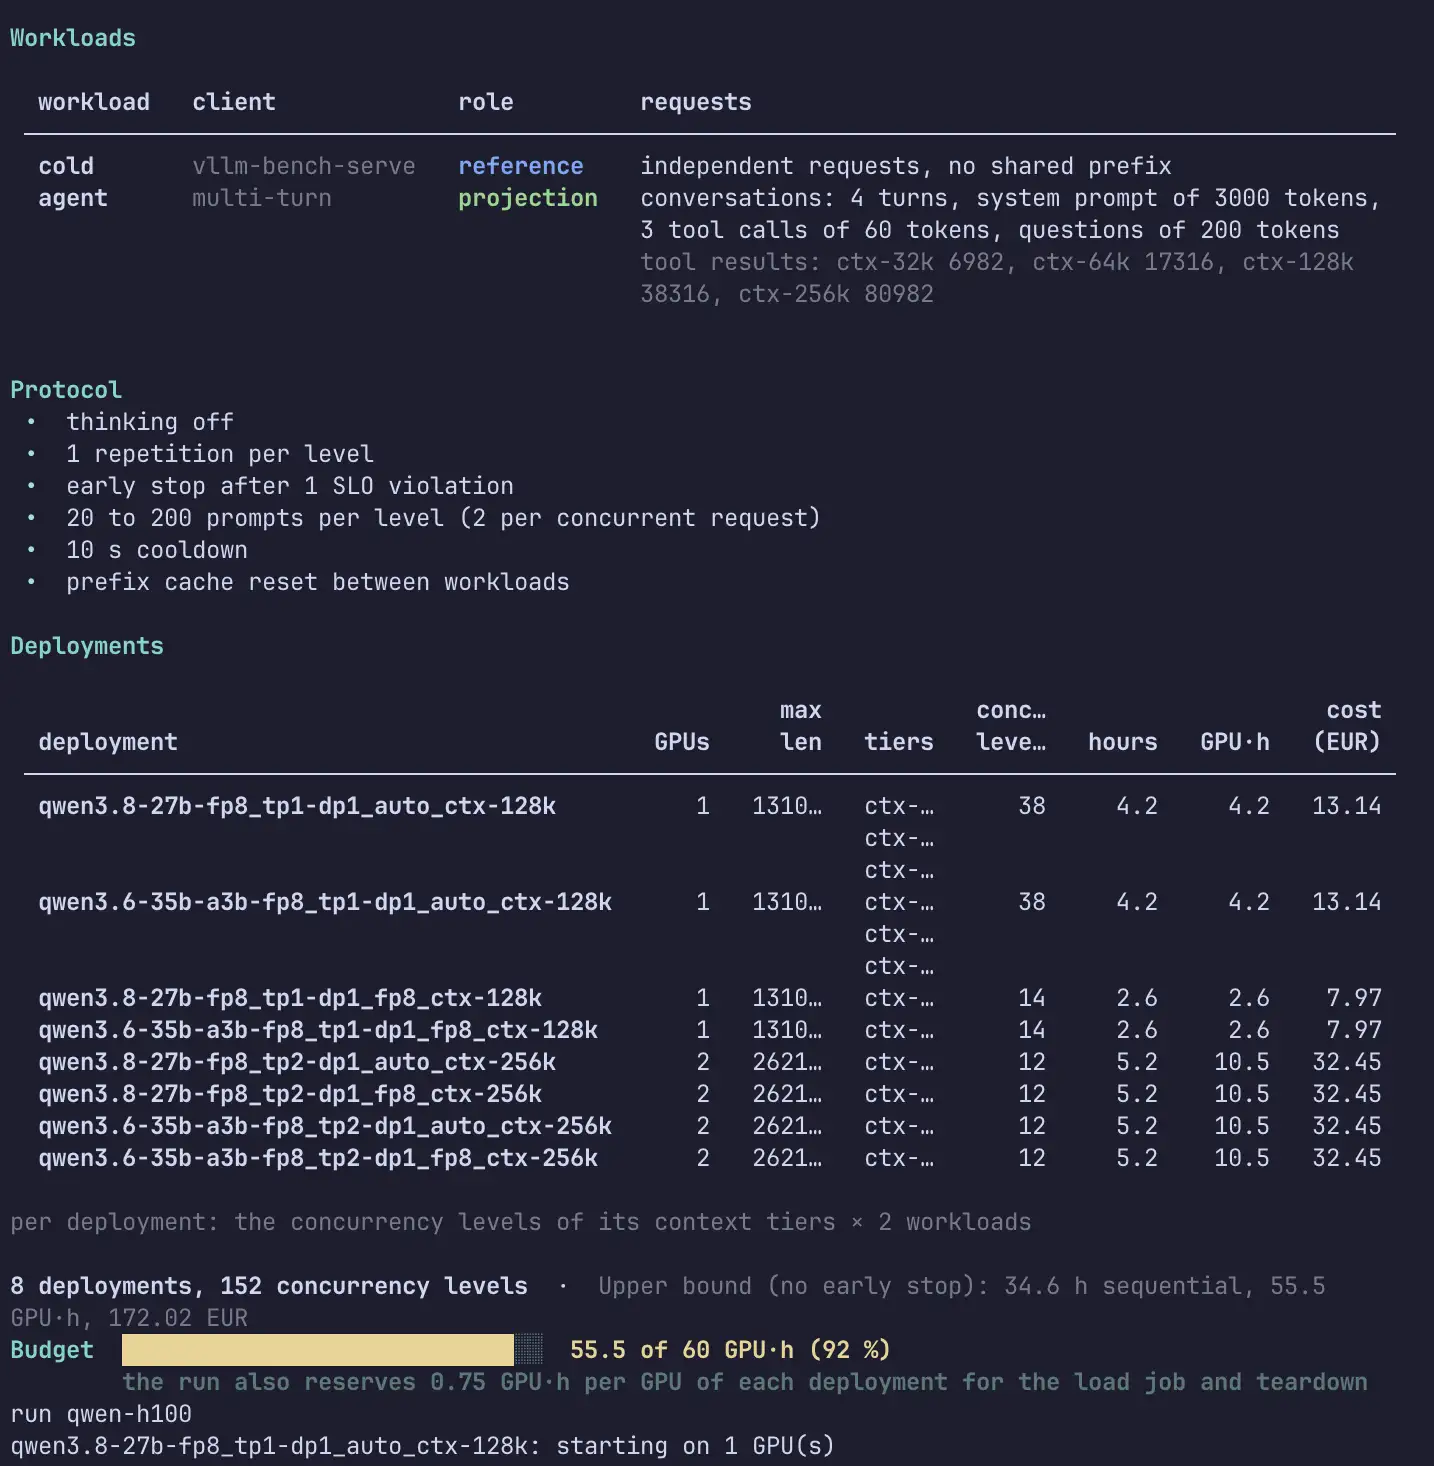Click "independent requests, no shared prefix" text

[906, 166]
